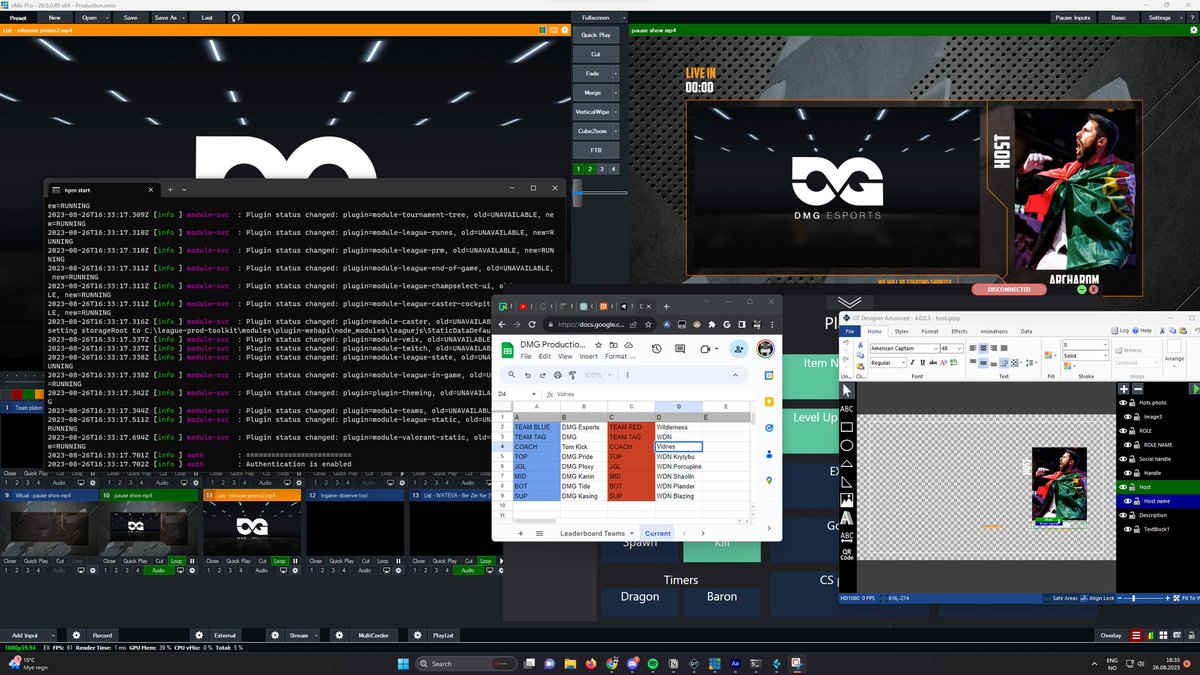Click undo arrow in Sheets toolbar
1200x675 pixels.
point(527,375)
